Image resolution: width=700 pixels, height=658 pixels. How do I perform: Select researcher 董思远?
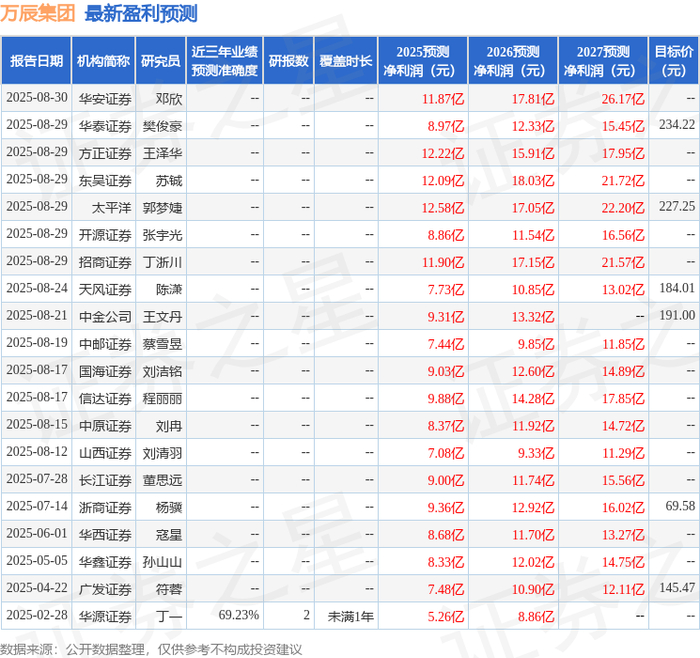(162, 480)
